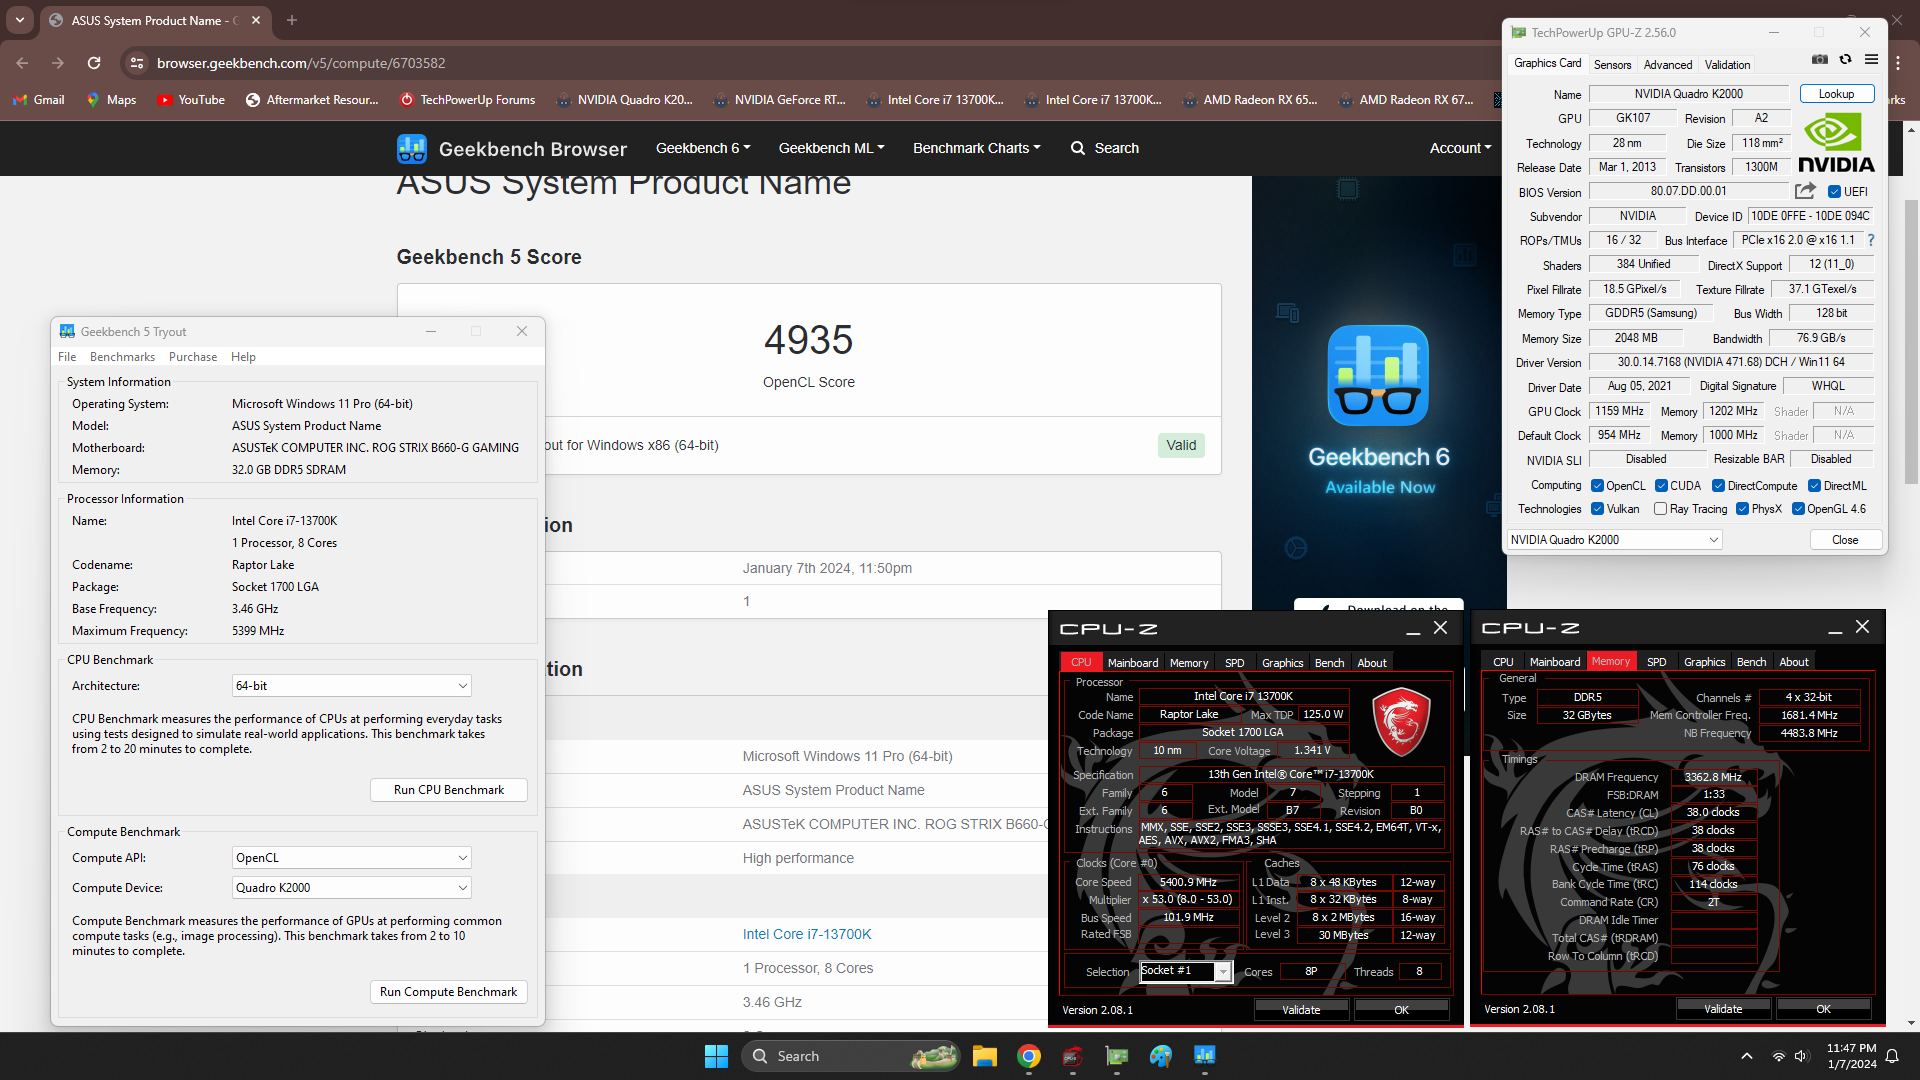Switch to GPU-Z Advanced tab
The image size is (1920, 1080).
click(1668, 65)
